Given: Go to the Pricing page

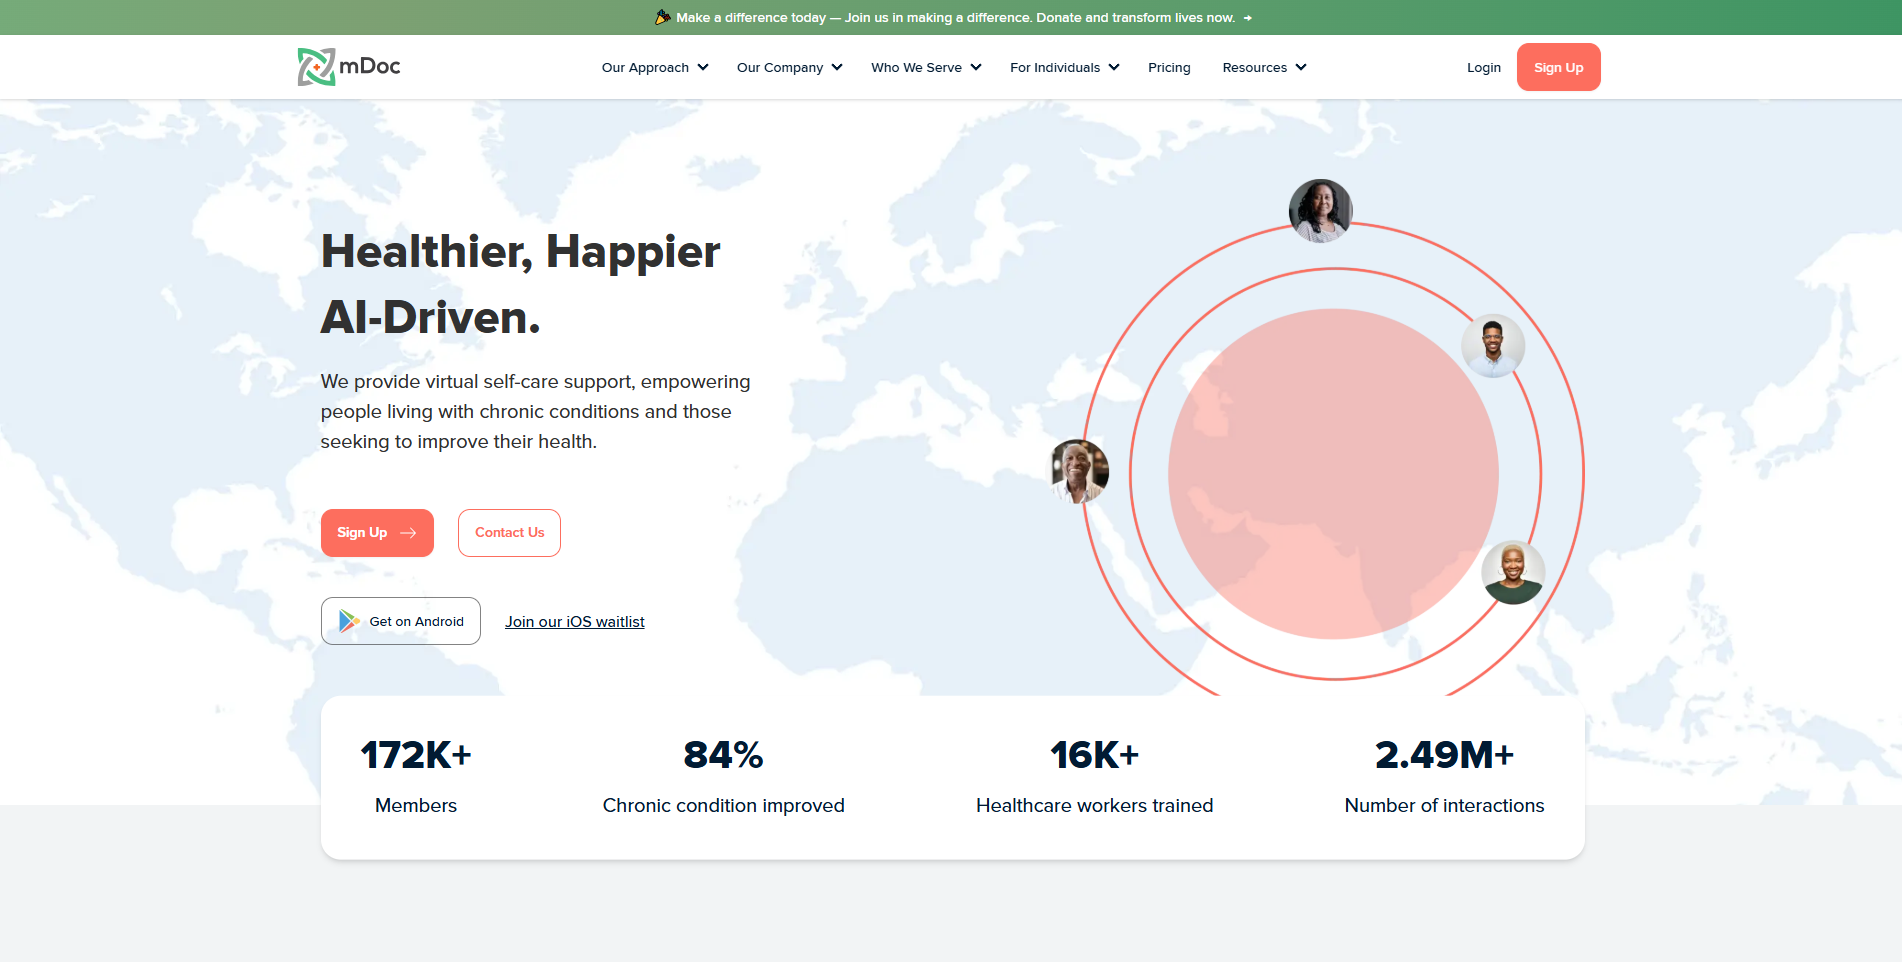Looking at the screenshot, I should click(1169, 68).
